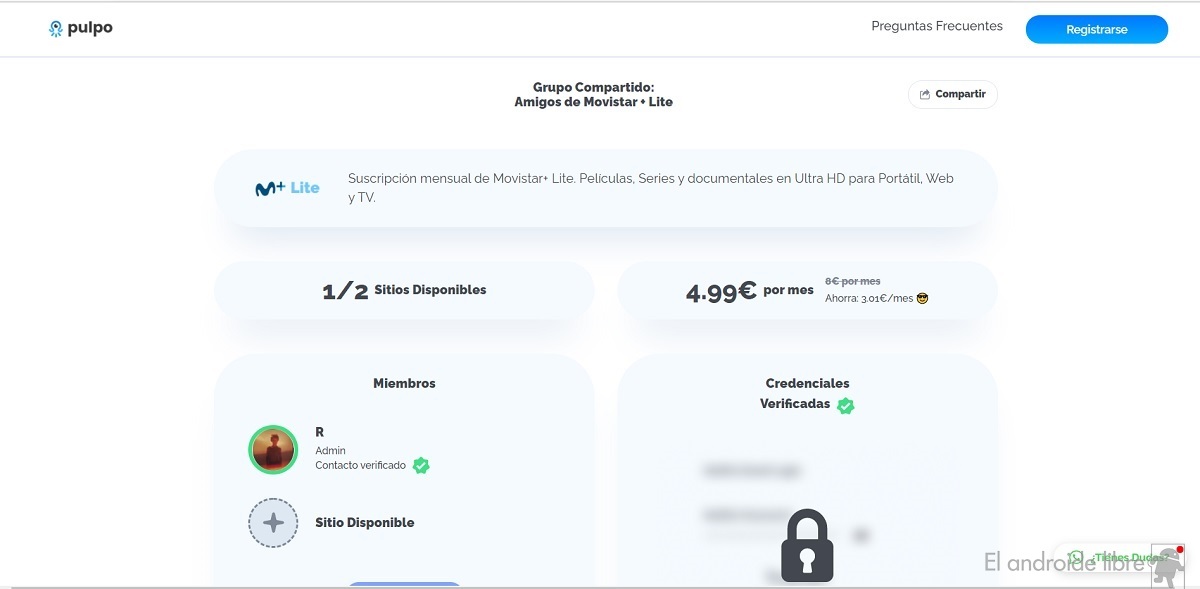Click the Suscripción mensual description text
Image resolution: width=1200 pixels, height=589 pixels.
point(651,188)
